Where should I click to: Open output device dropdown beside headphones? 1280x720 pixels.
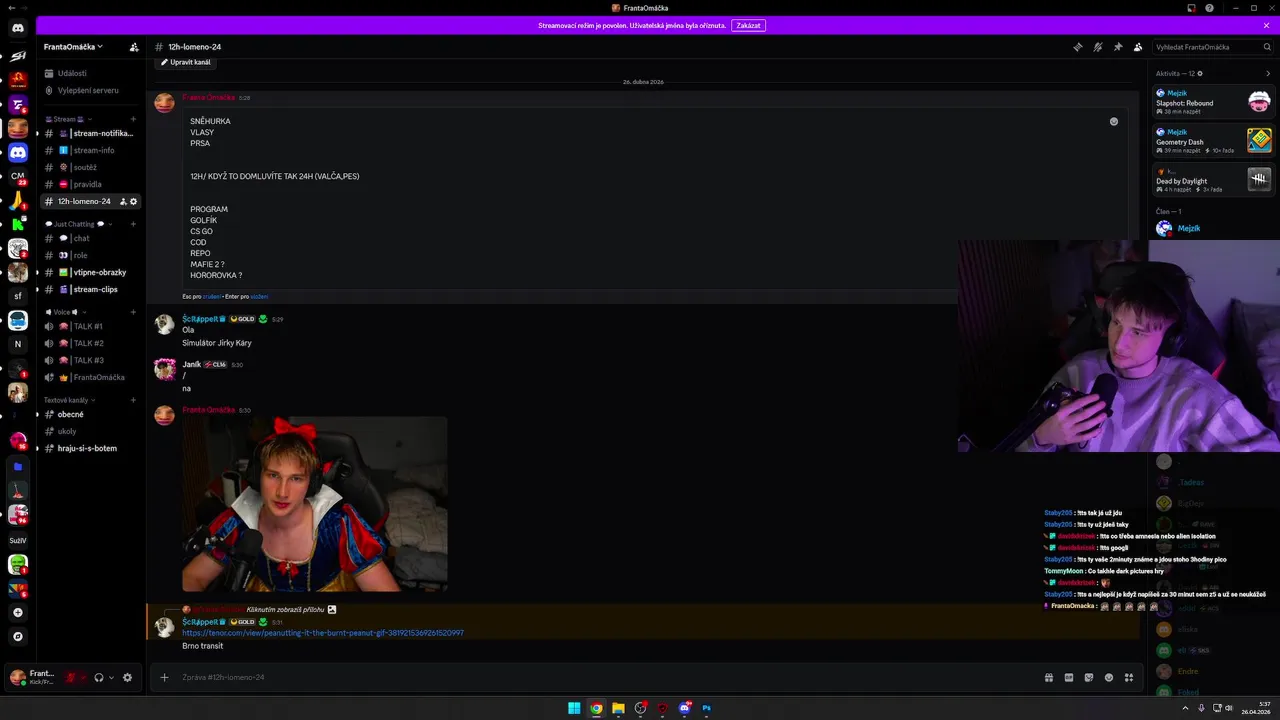point(111,677)
